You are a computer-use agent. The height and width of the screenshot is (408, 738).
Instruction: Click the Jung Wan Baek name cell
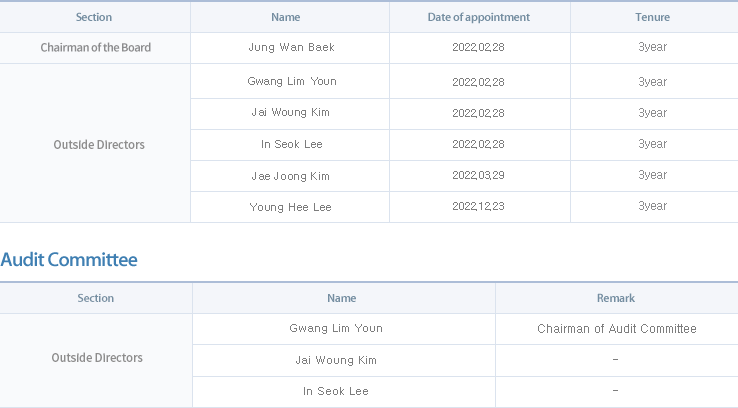[291, 48]
